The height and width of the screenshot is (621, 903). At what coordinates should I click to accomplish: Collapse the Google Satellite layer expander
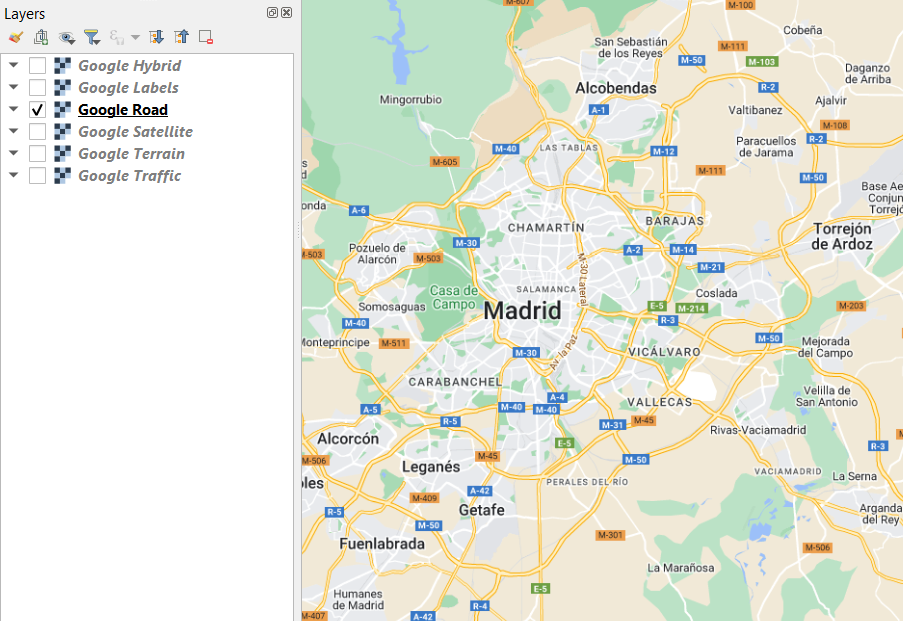coord(13,131)
